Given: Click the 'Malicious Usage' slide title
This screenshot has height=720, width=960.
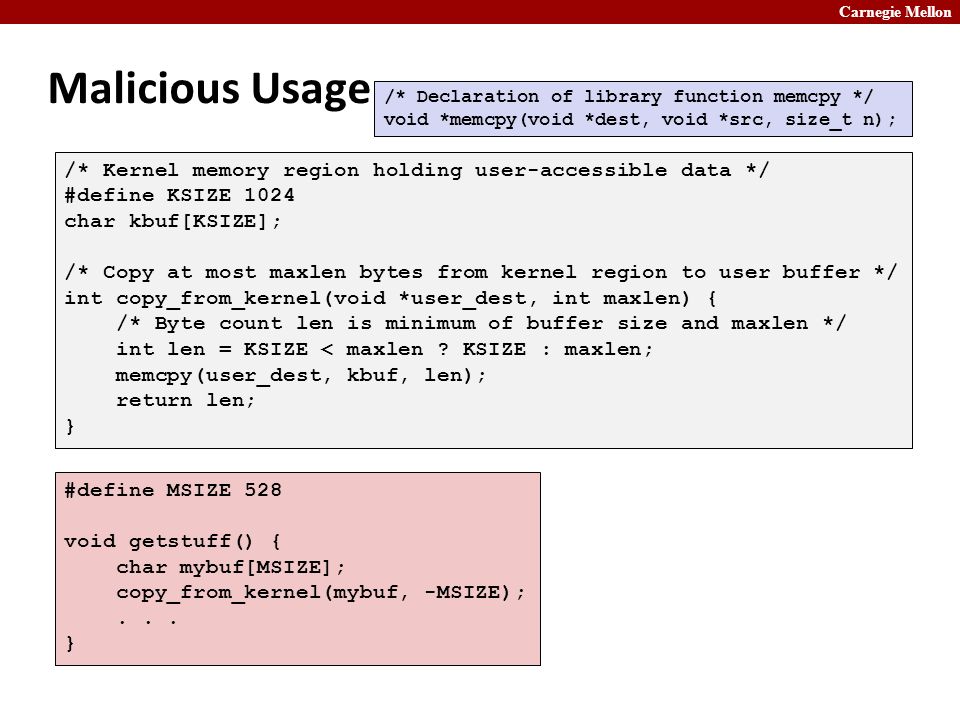Looking at the screenshot, I should click(209, 89).
